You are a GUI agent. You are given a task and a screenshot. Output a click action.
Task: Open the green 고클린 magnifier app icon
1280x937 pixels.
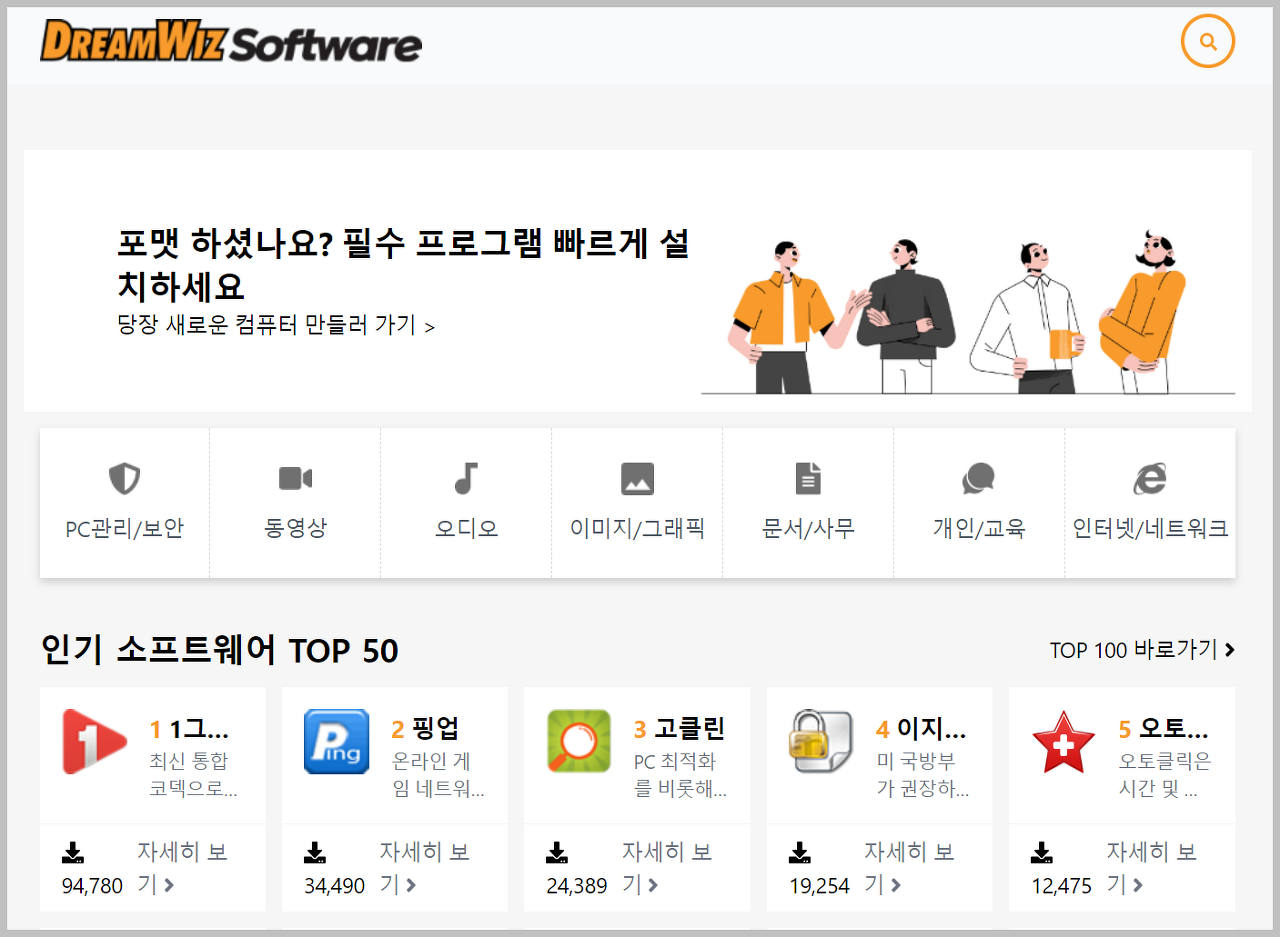(x=579, y=741)
